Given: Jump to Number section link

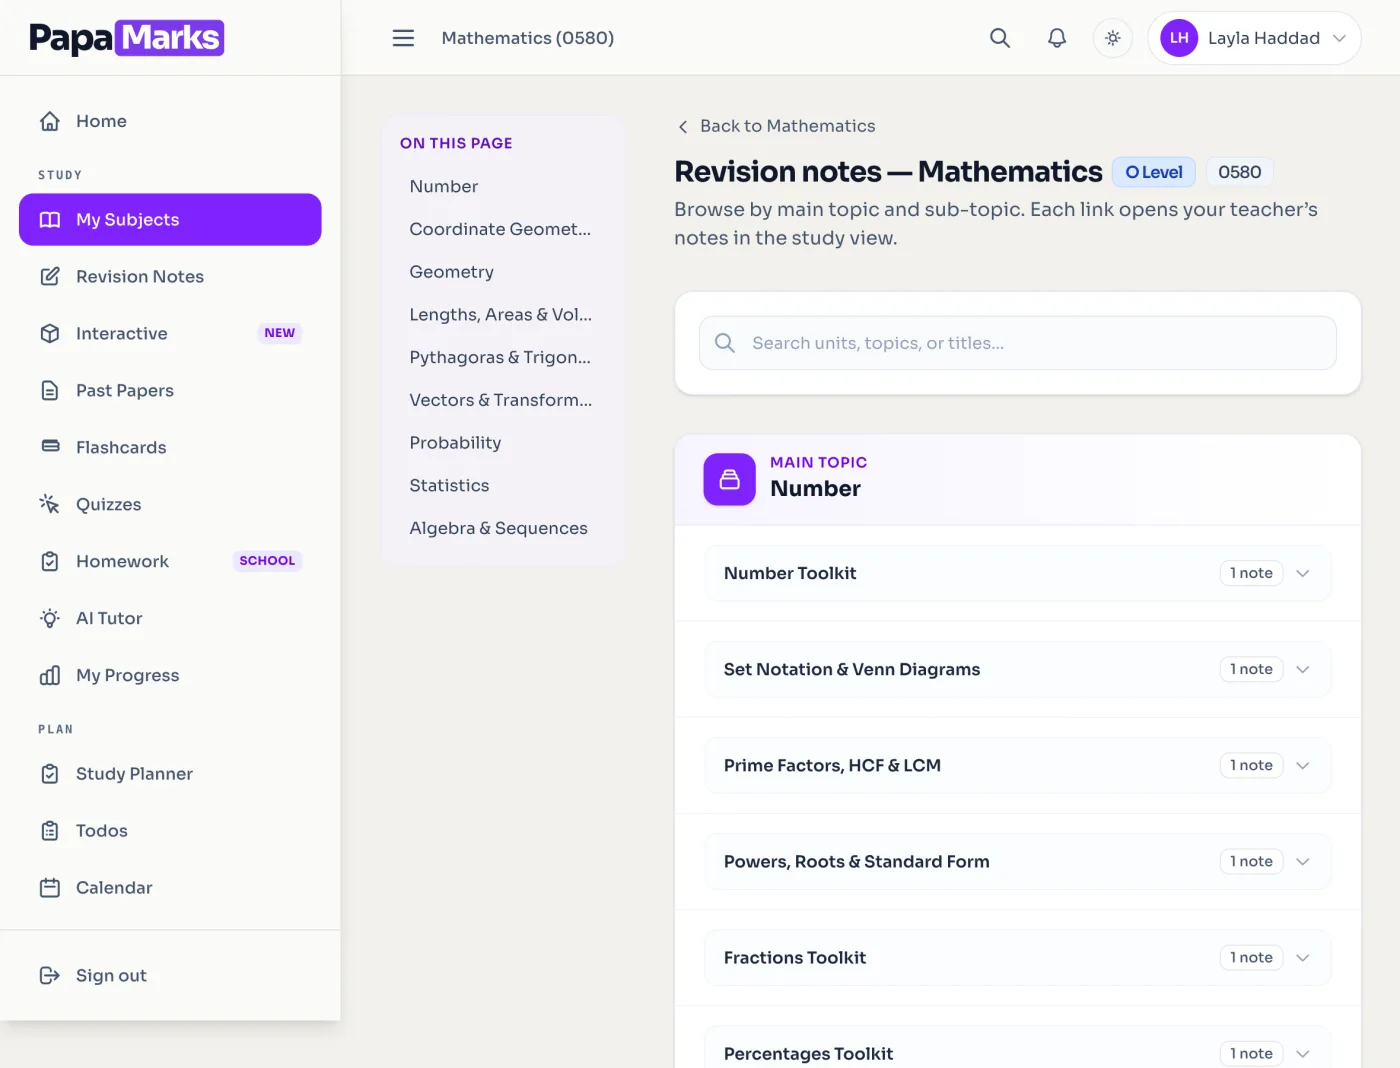Looking at the screenshot, I should pos(444,187).
